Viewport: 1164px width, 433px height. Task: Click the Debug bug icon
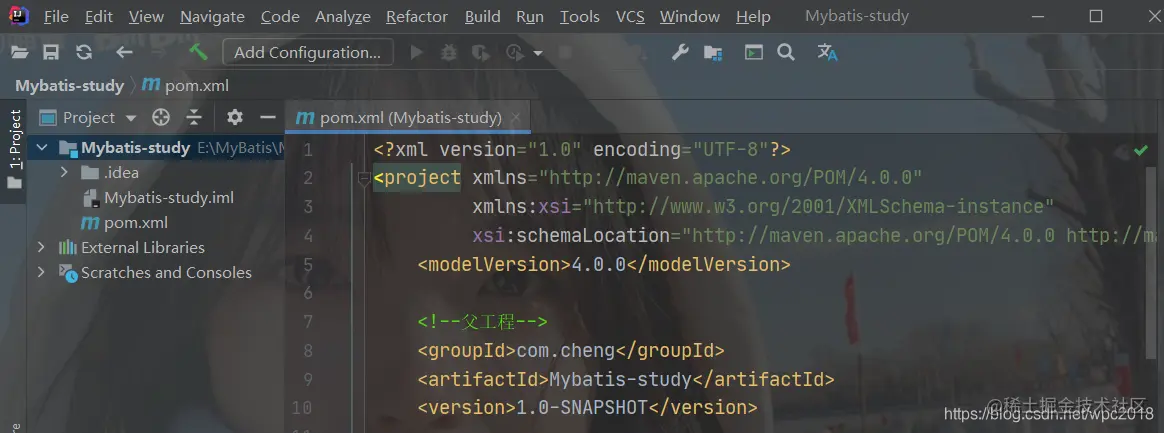point(449,52)
